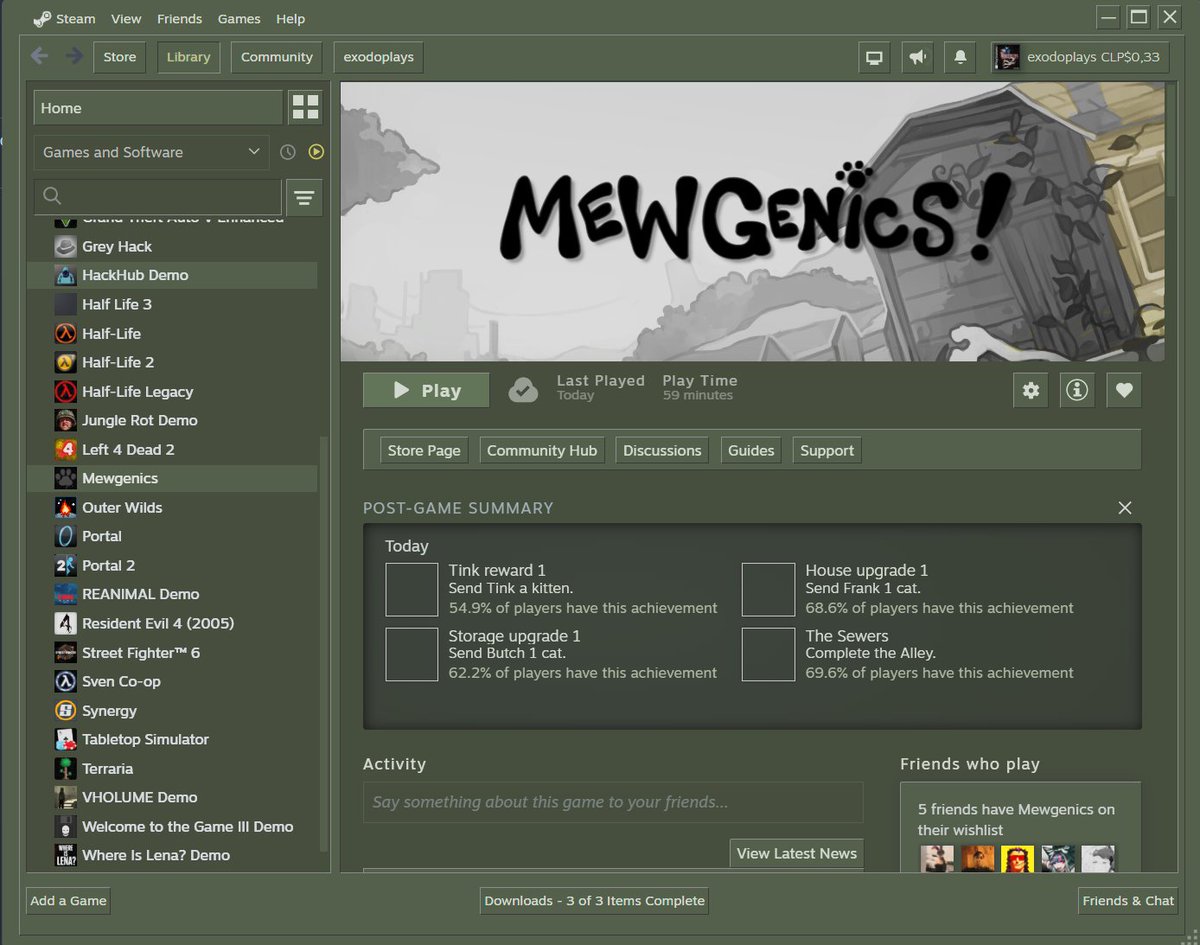This screenshot has height=945, width=1200.
Task: Click the Mewgenics paw icon in list
Action: (x=65, y=478)
